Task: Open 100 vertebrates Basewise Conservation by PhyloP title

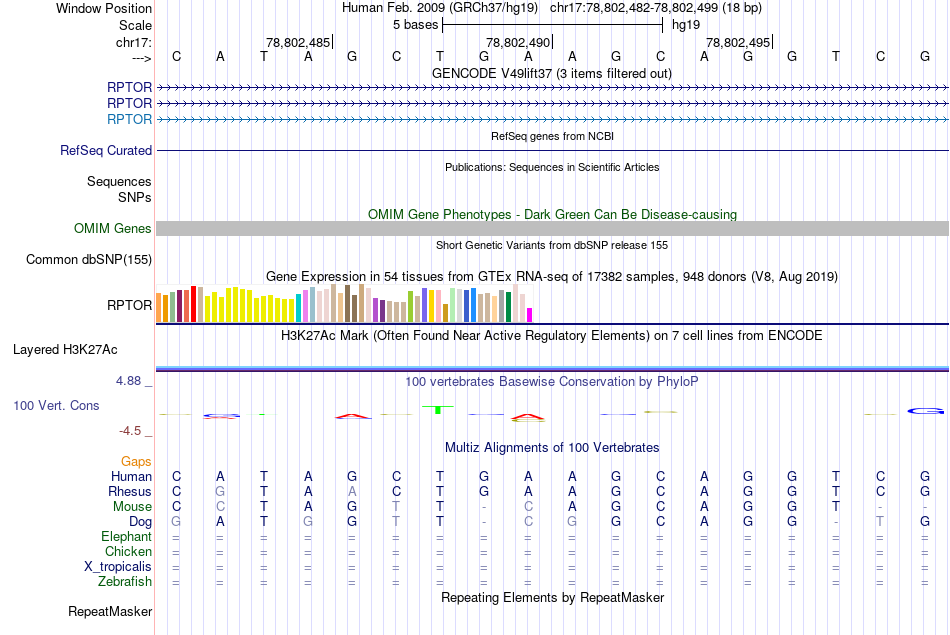Action: [552, 382]
